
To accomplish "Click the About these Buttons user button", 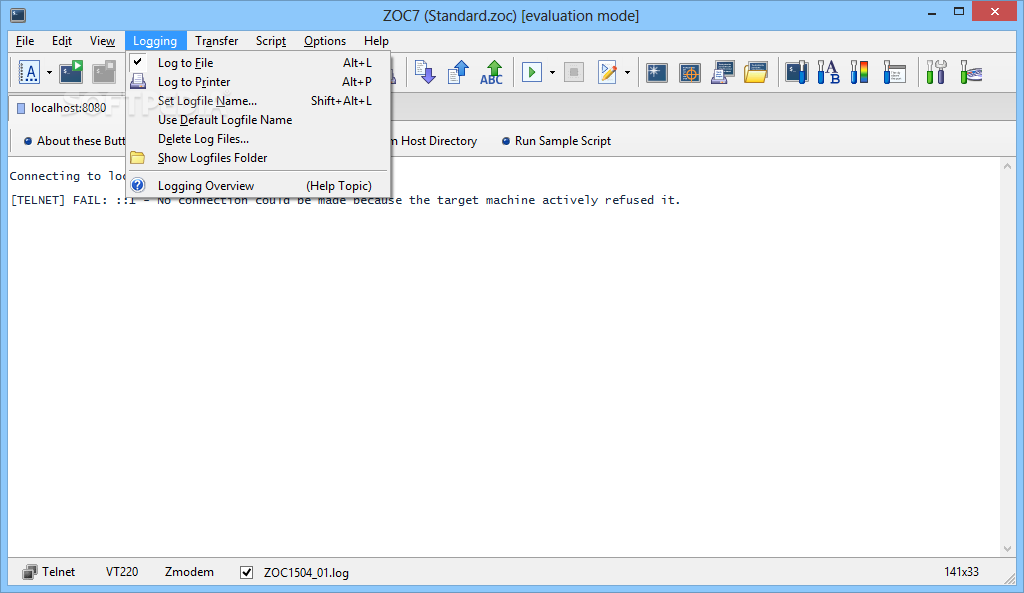I will [74, 140].
